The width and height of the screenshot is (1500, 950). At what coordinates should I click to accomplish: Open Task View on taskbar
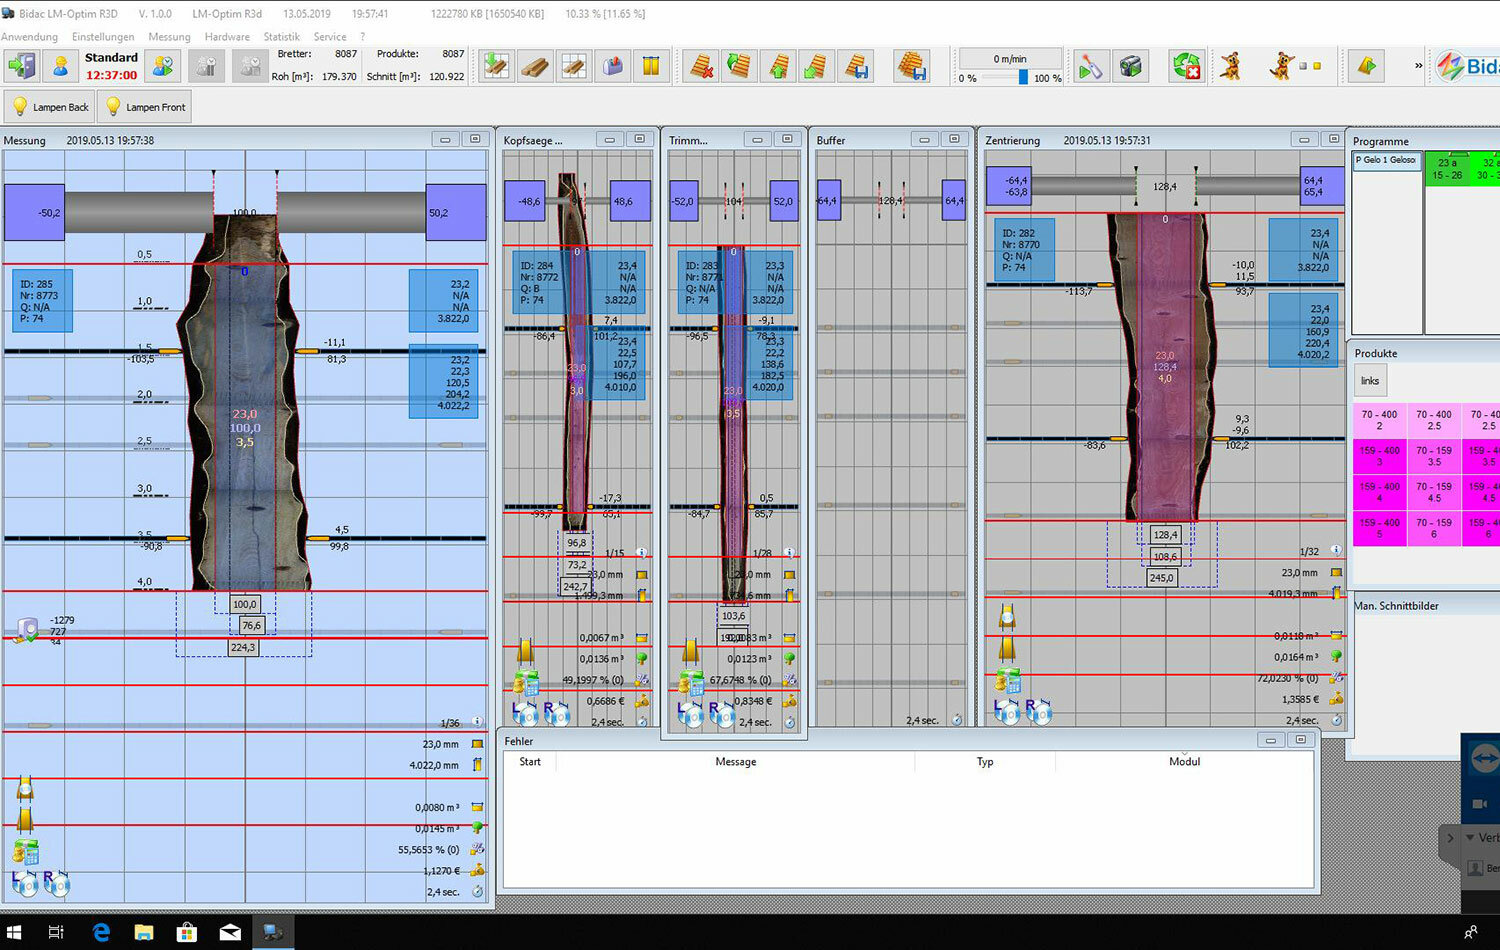(x=56, y=932)
